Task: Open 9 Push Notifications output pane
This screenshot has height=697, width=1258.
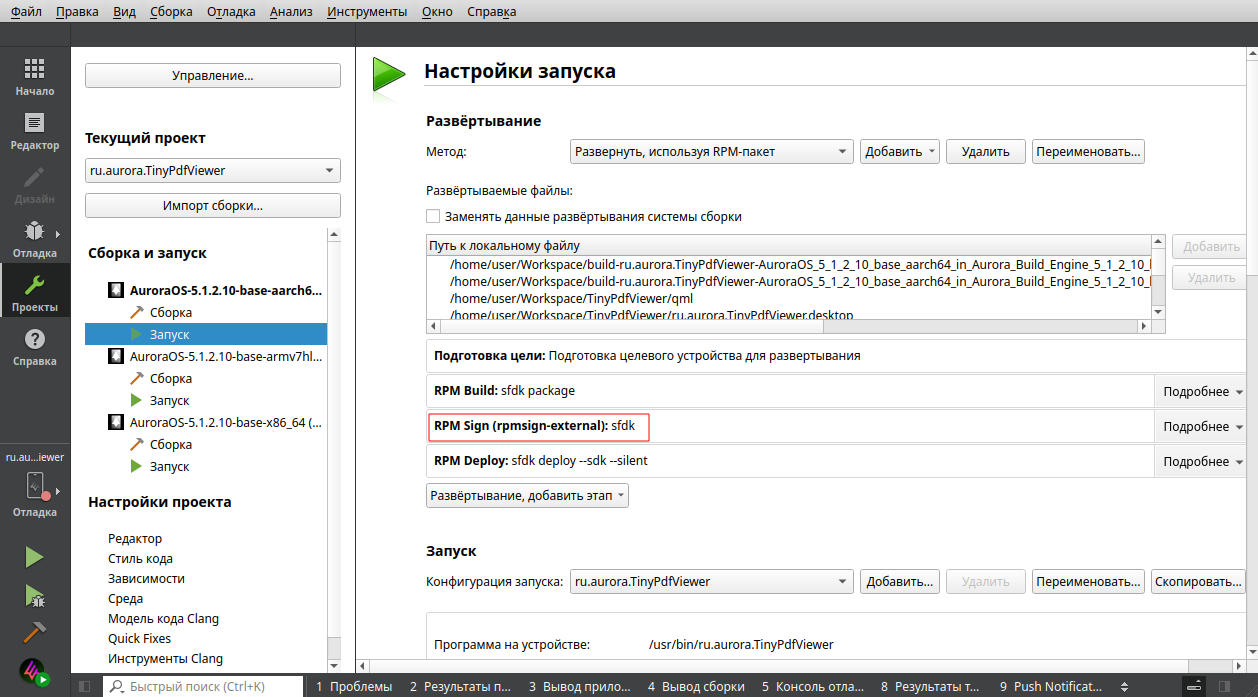Action: coord(1051,687)
